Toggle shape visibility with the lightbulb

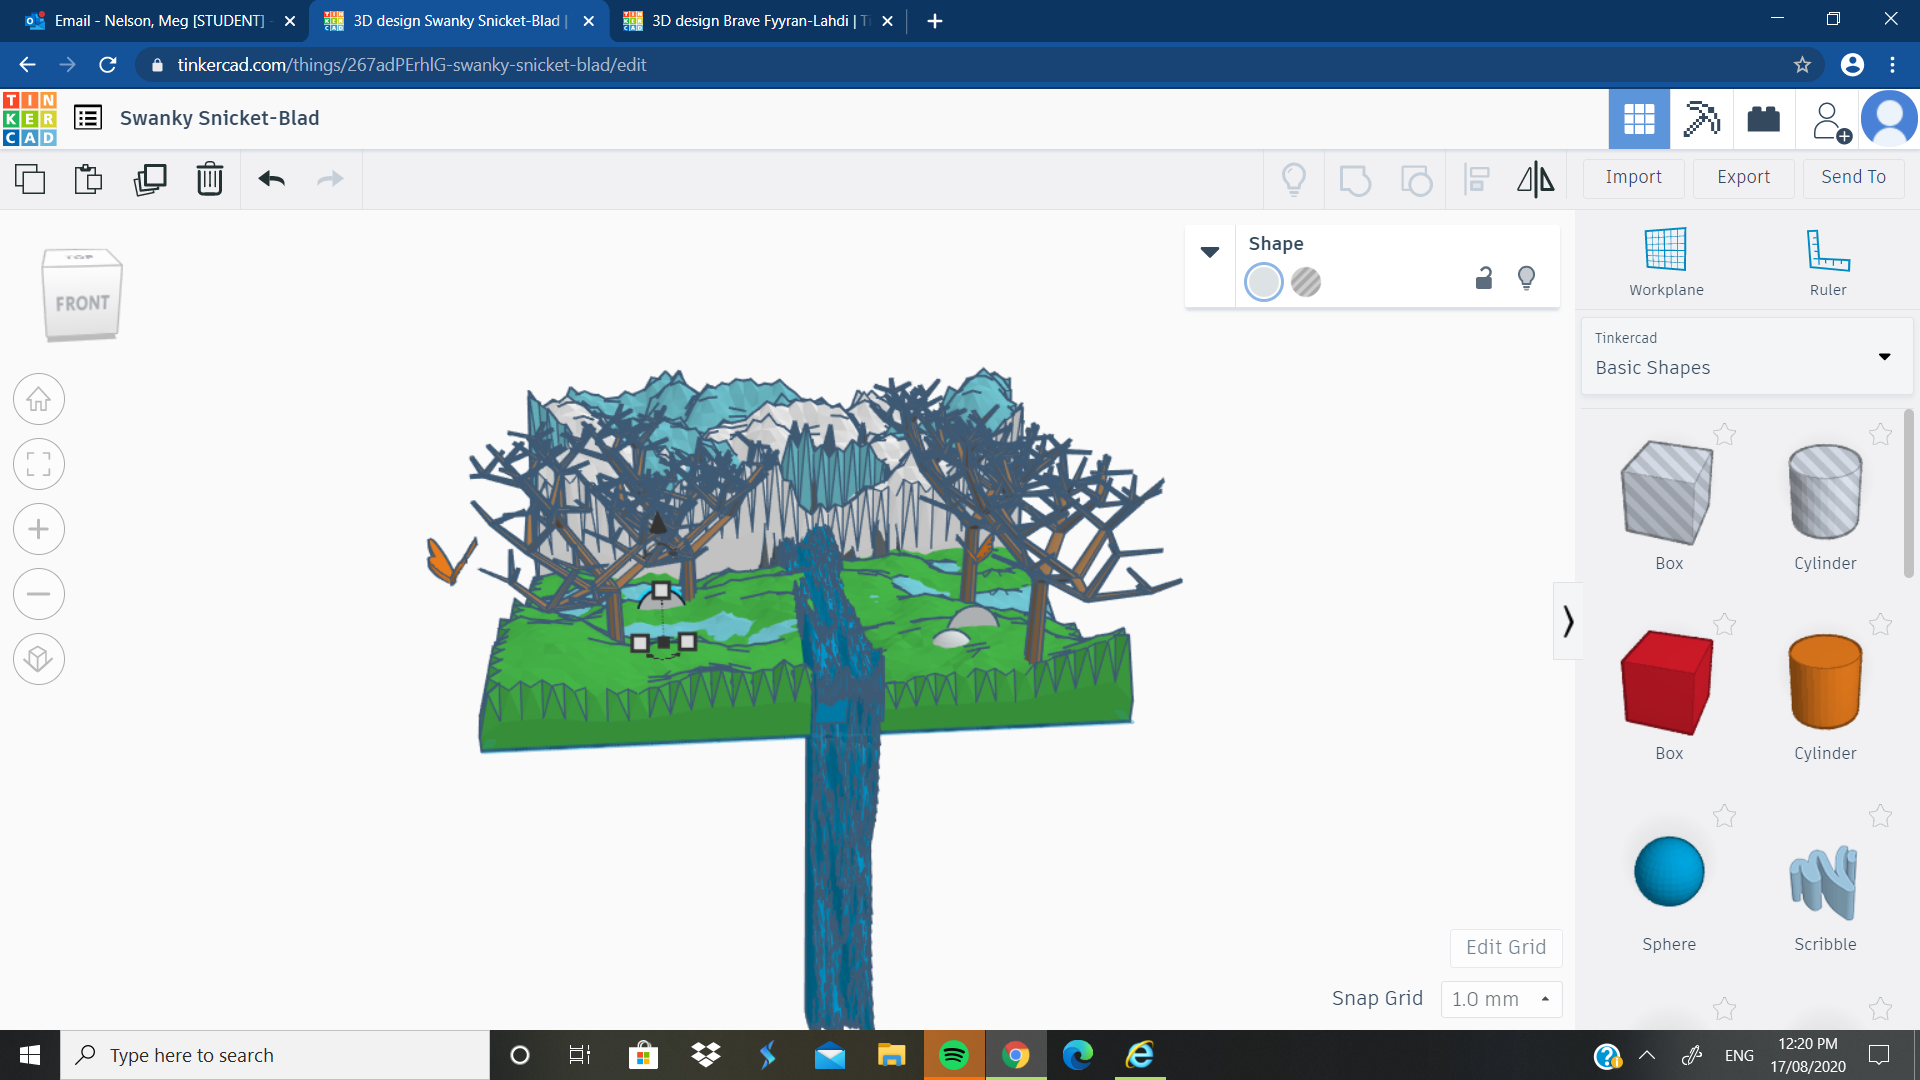pyautogui.click(x=1526, y=278)
